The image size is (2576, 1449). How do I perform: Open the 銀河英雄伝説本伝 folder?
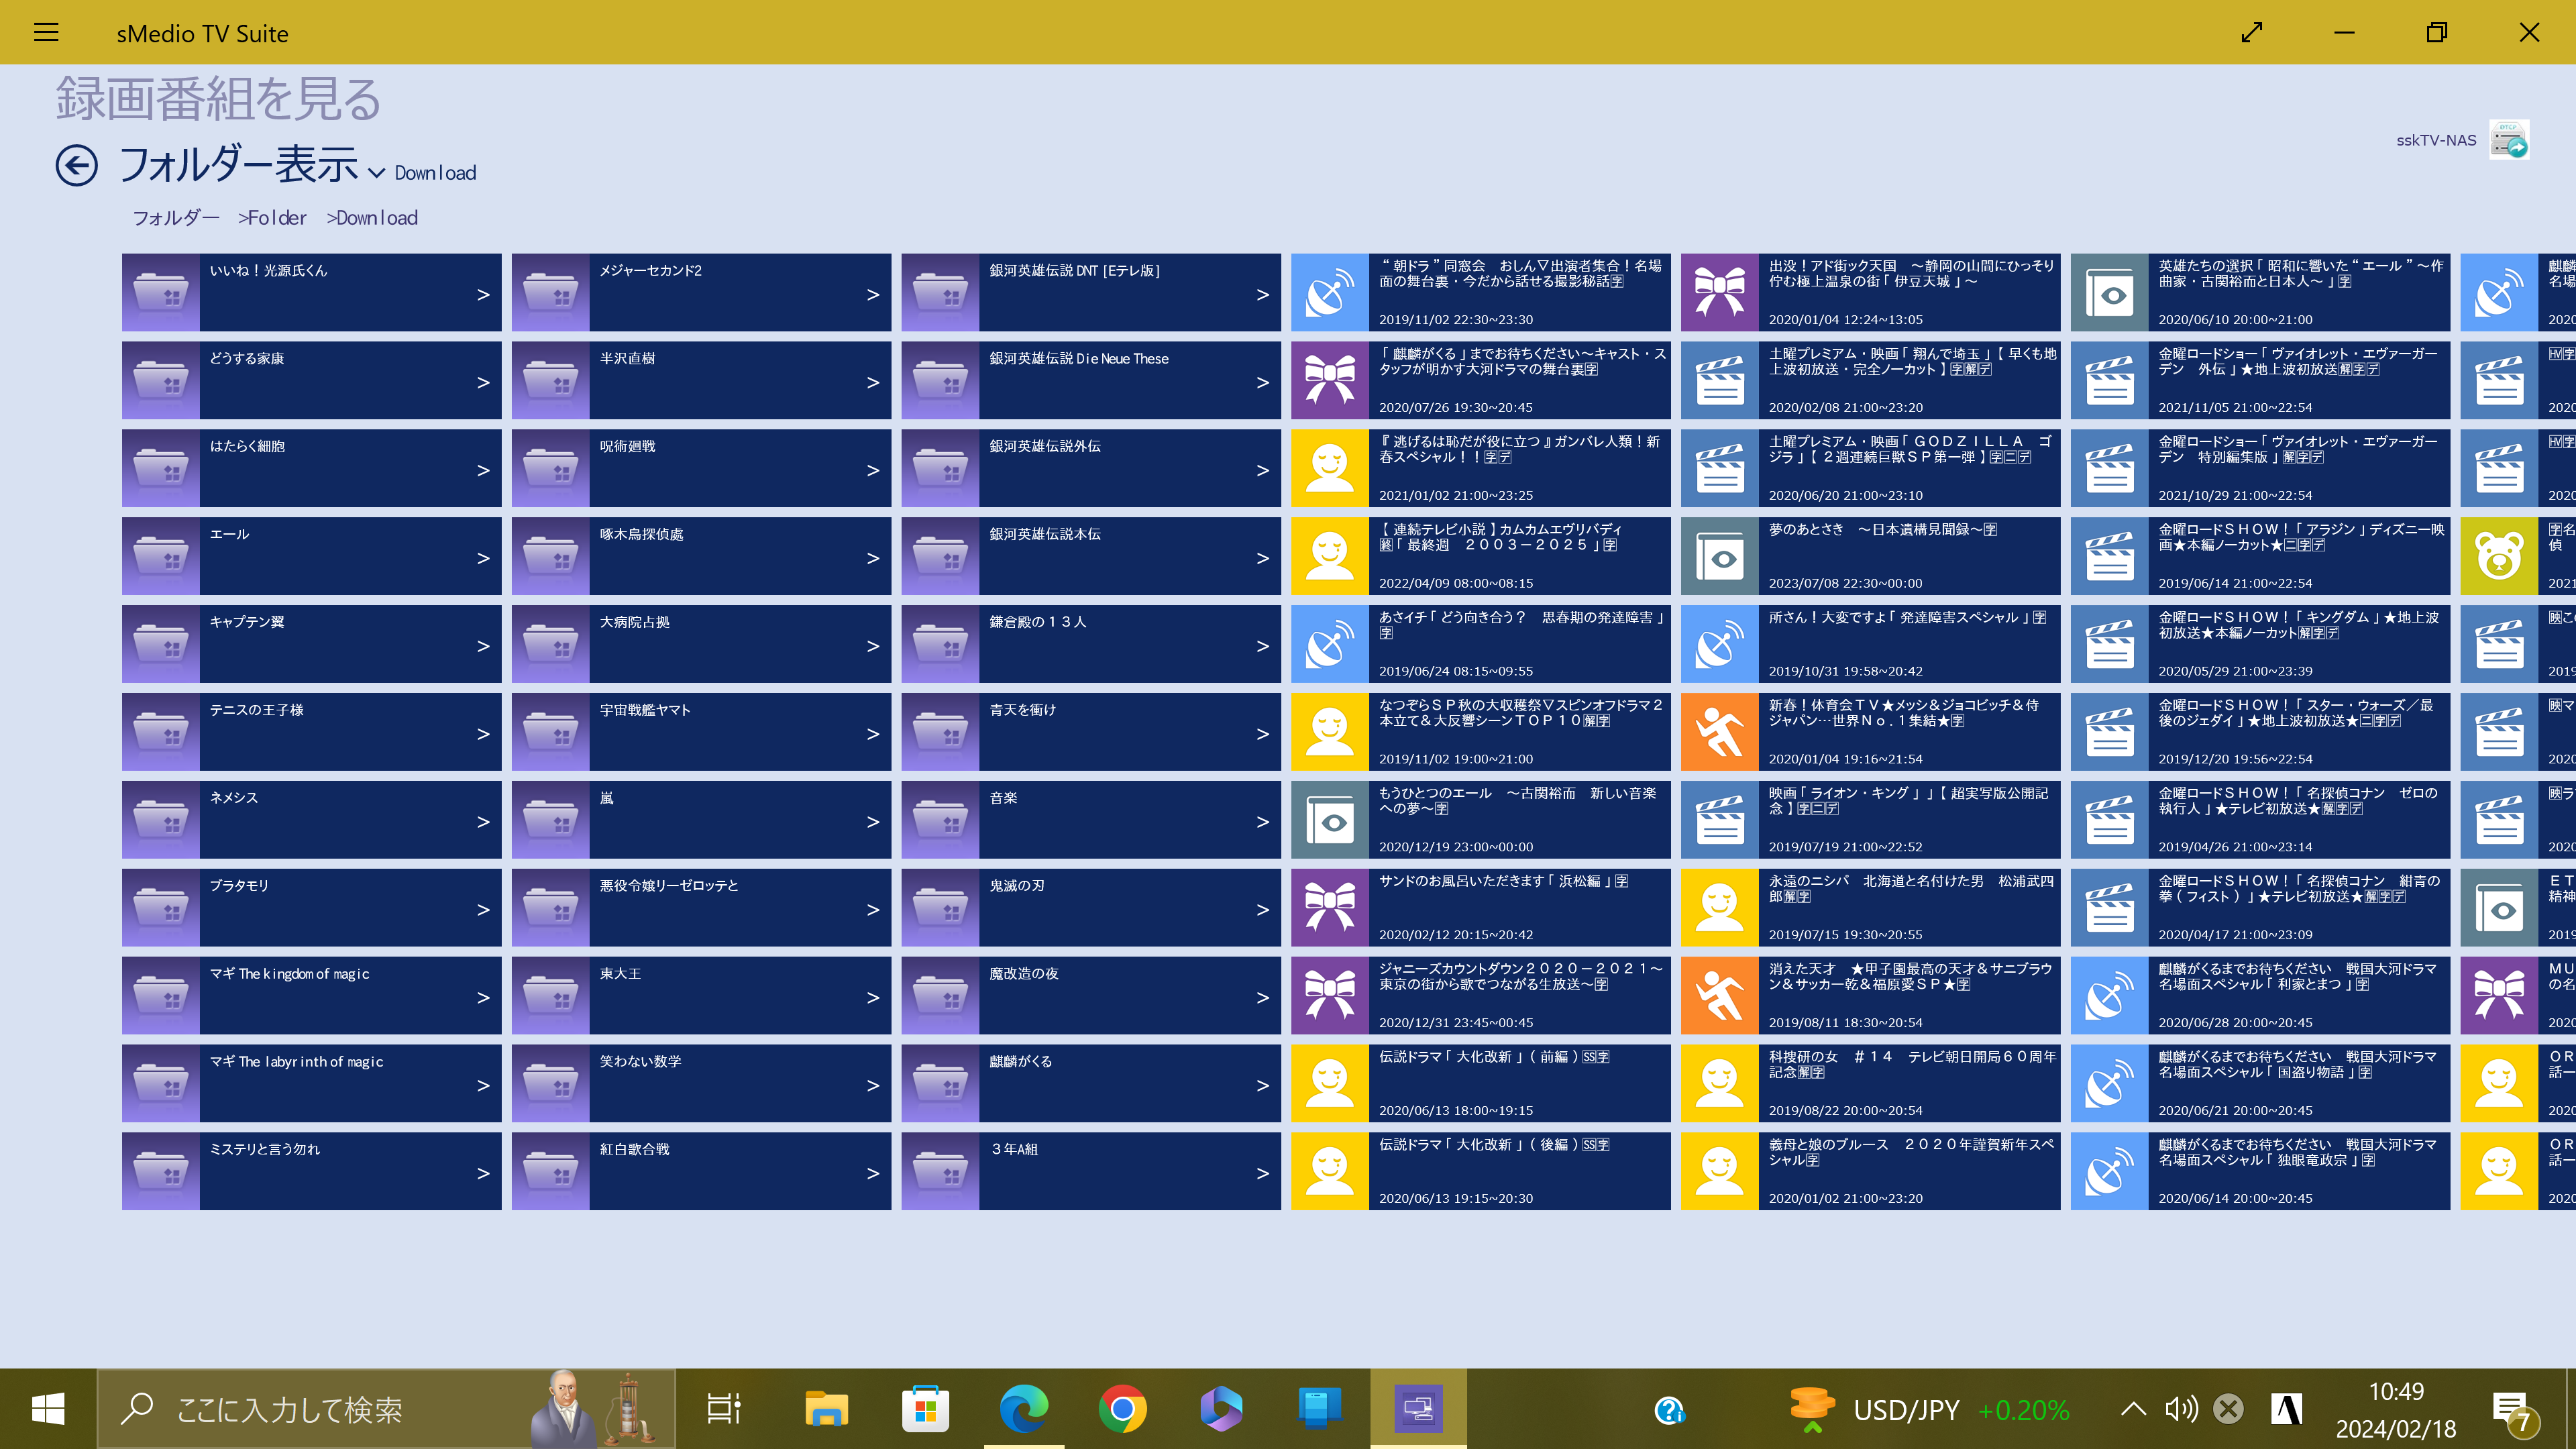point(1091,556)
